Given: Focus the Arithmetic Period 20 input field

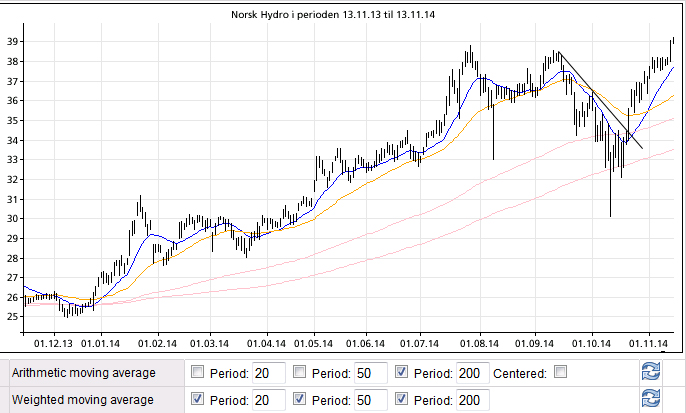Looking at the screenshot, I should click(269, 373).
